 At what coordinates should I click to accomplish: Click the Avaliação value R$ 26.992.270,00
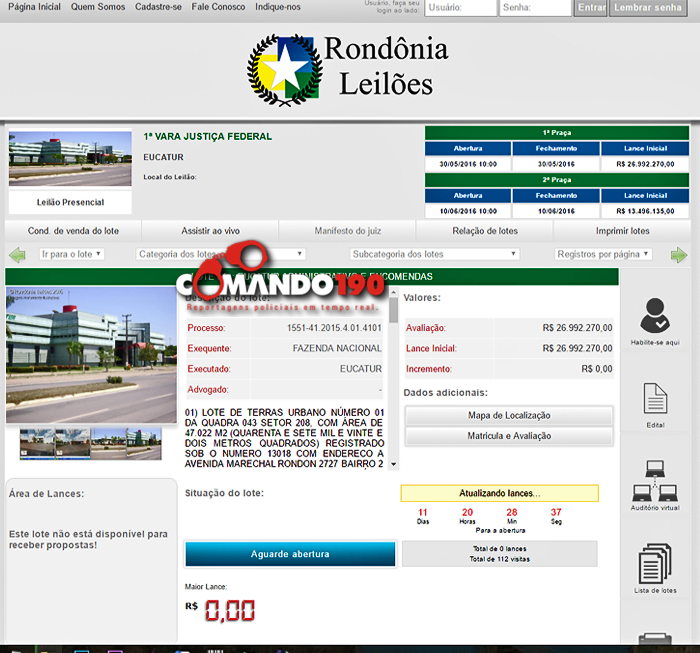(x=577, y=328)
